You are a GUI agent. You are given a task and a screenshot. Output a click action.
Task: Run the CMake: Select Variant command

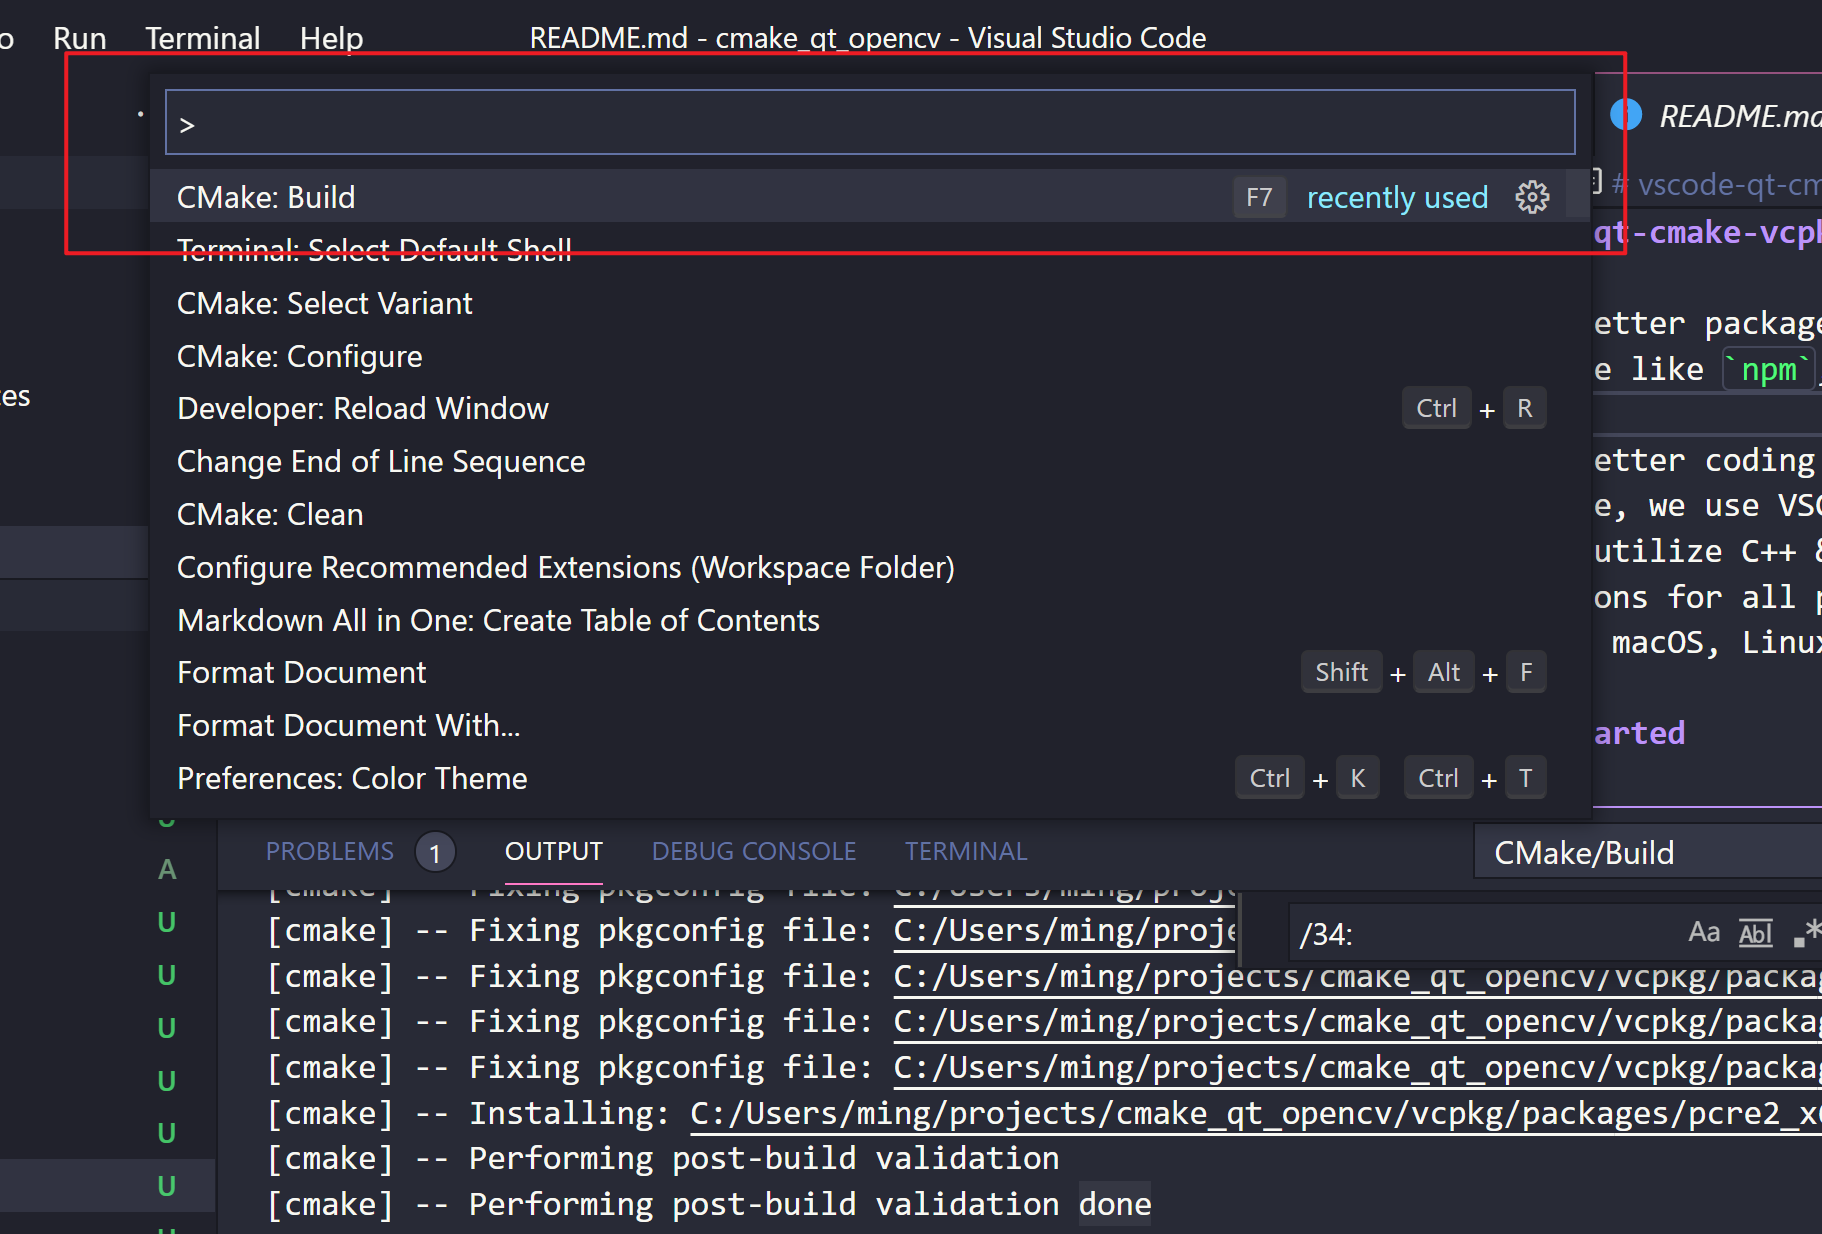pos(324,303)
